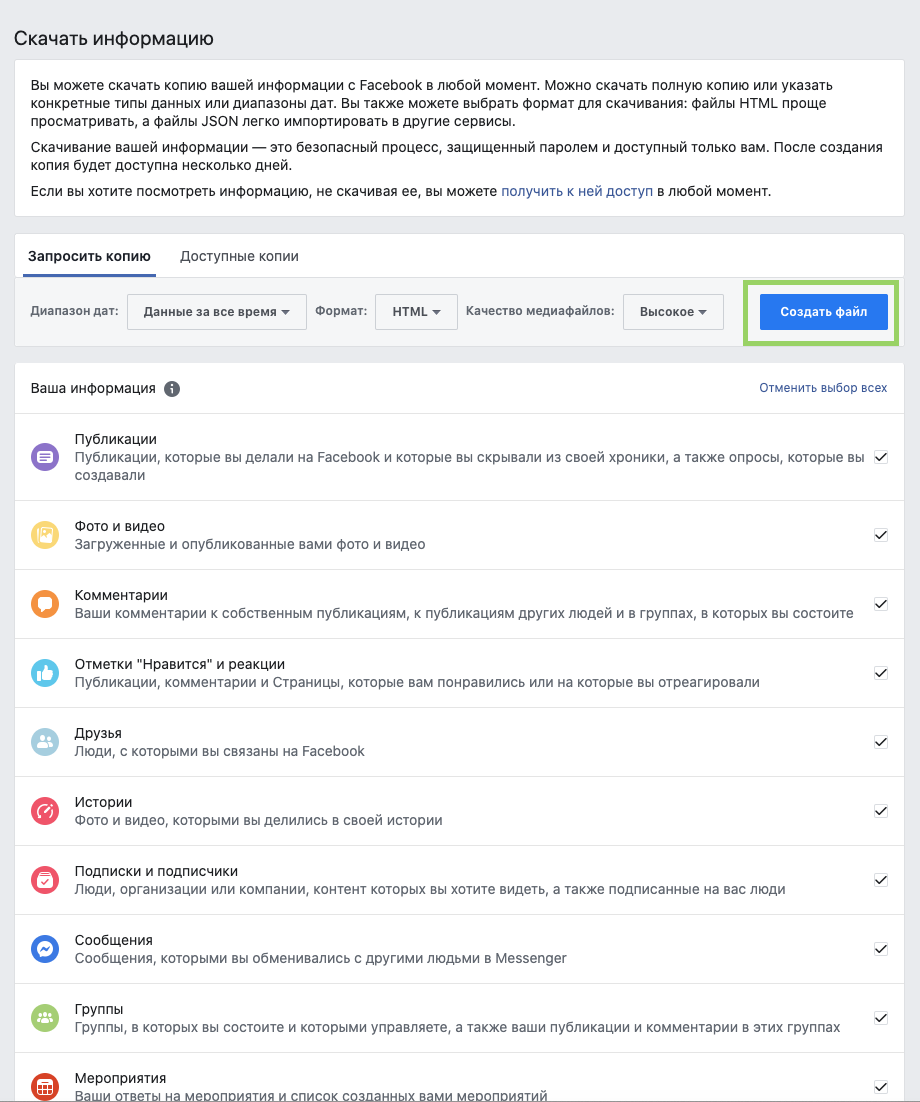Click the orange Комментарии speech bubble icon
The height and width of the screenshot is (1102, 920).
point(45,604)
